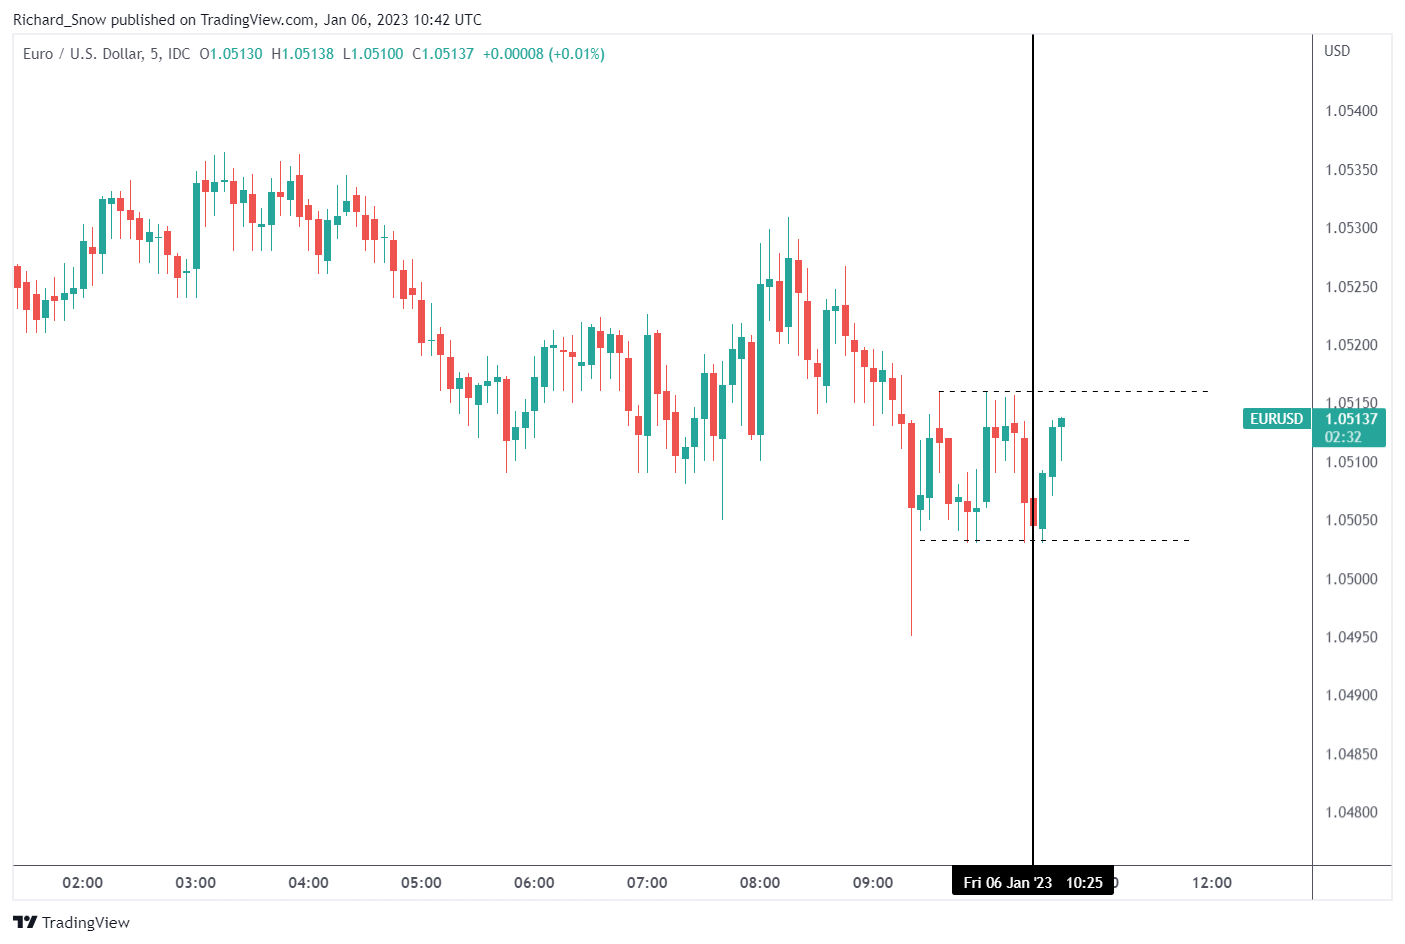Click the 06:00 time axis label
This screenshot has height=944, width=1405.
(534, 883)
